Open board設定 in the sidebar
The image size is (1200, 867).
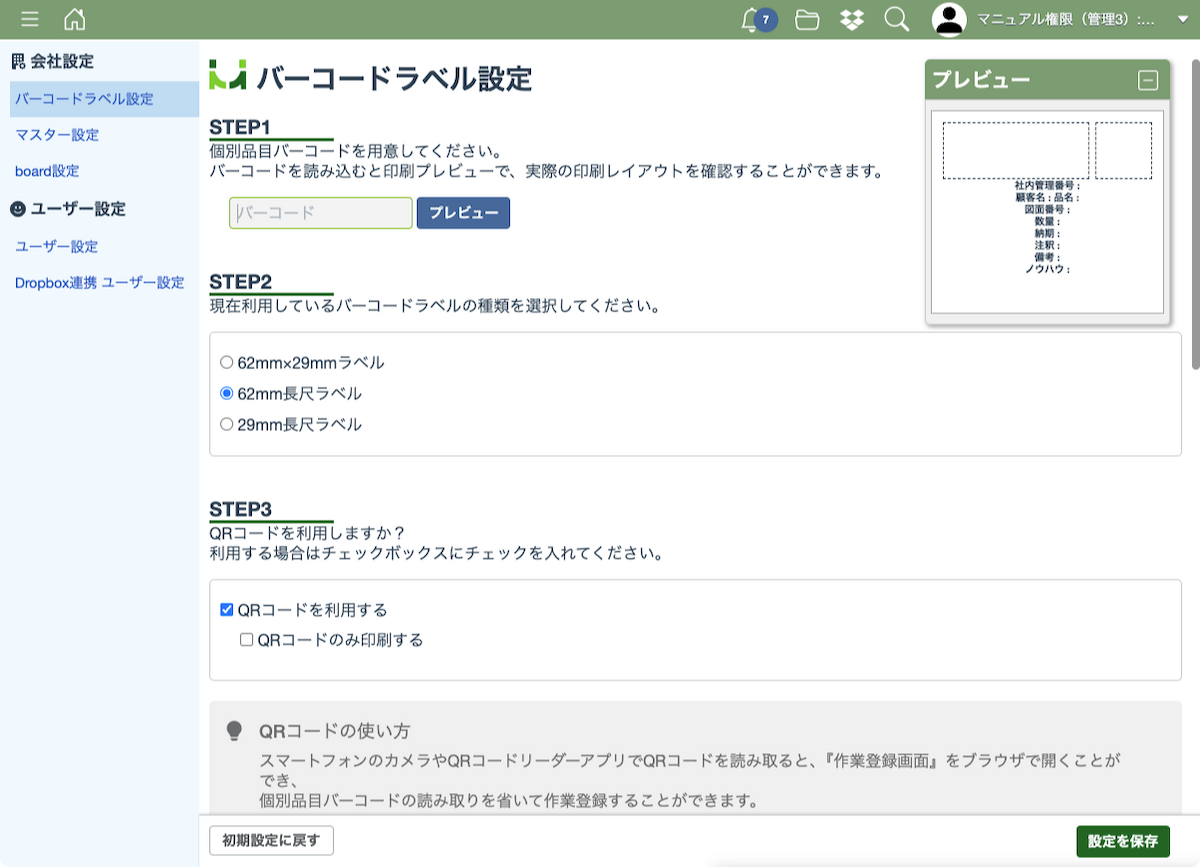[47, 171]
